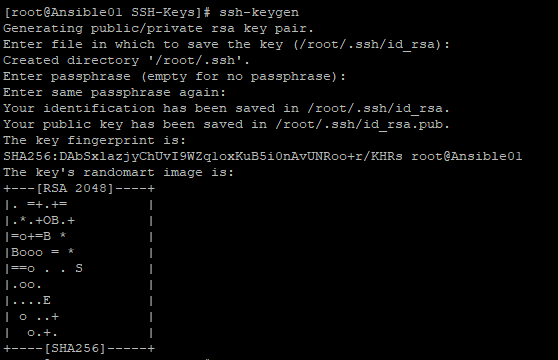
Task: Click the 'The key fingerprint is' line
Action: pyautogui.click(x=95, y=141)
